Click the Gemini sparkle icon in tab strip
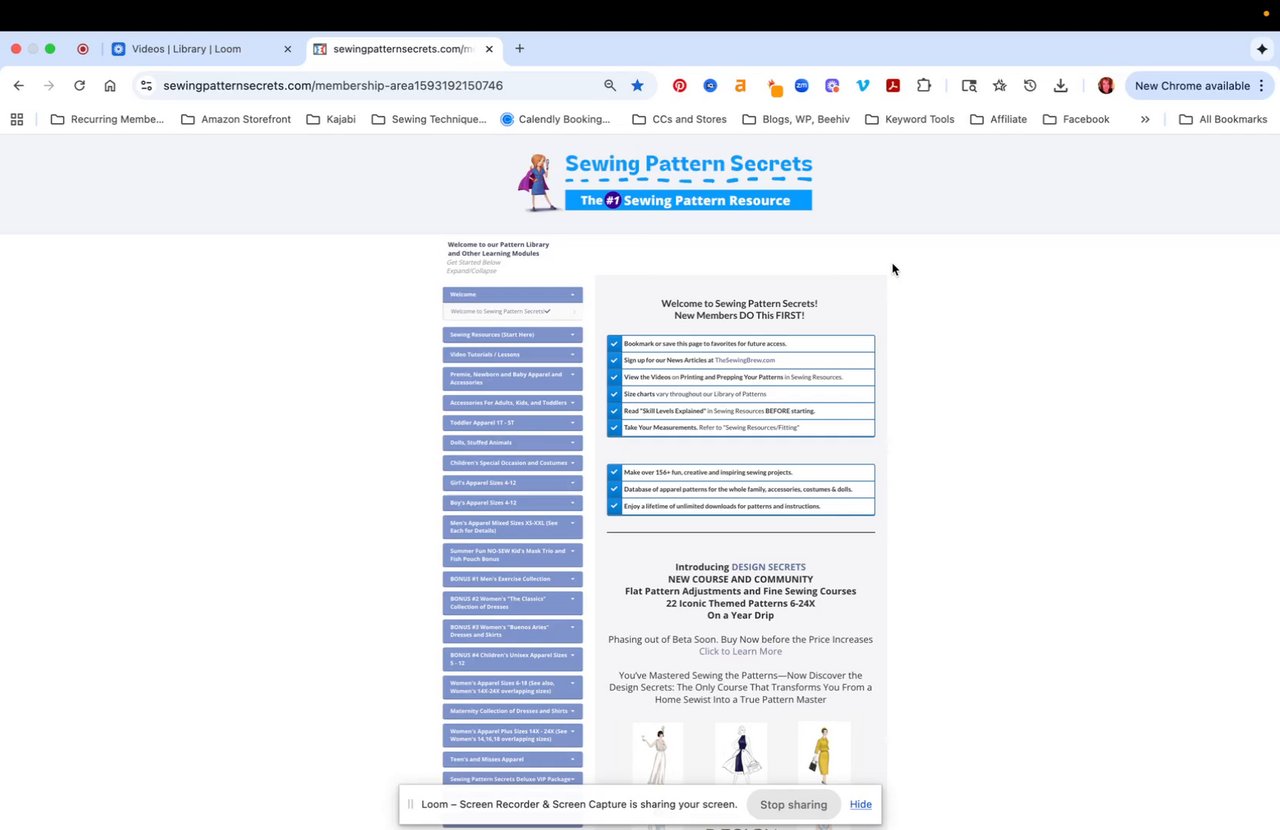1280x830 pixels. click(x=1262, y=49)
